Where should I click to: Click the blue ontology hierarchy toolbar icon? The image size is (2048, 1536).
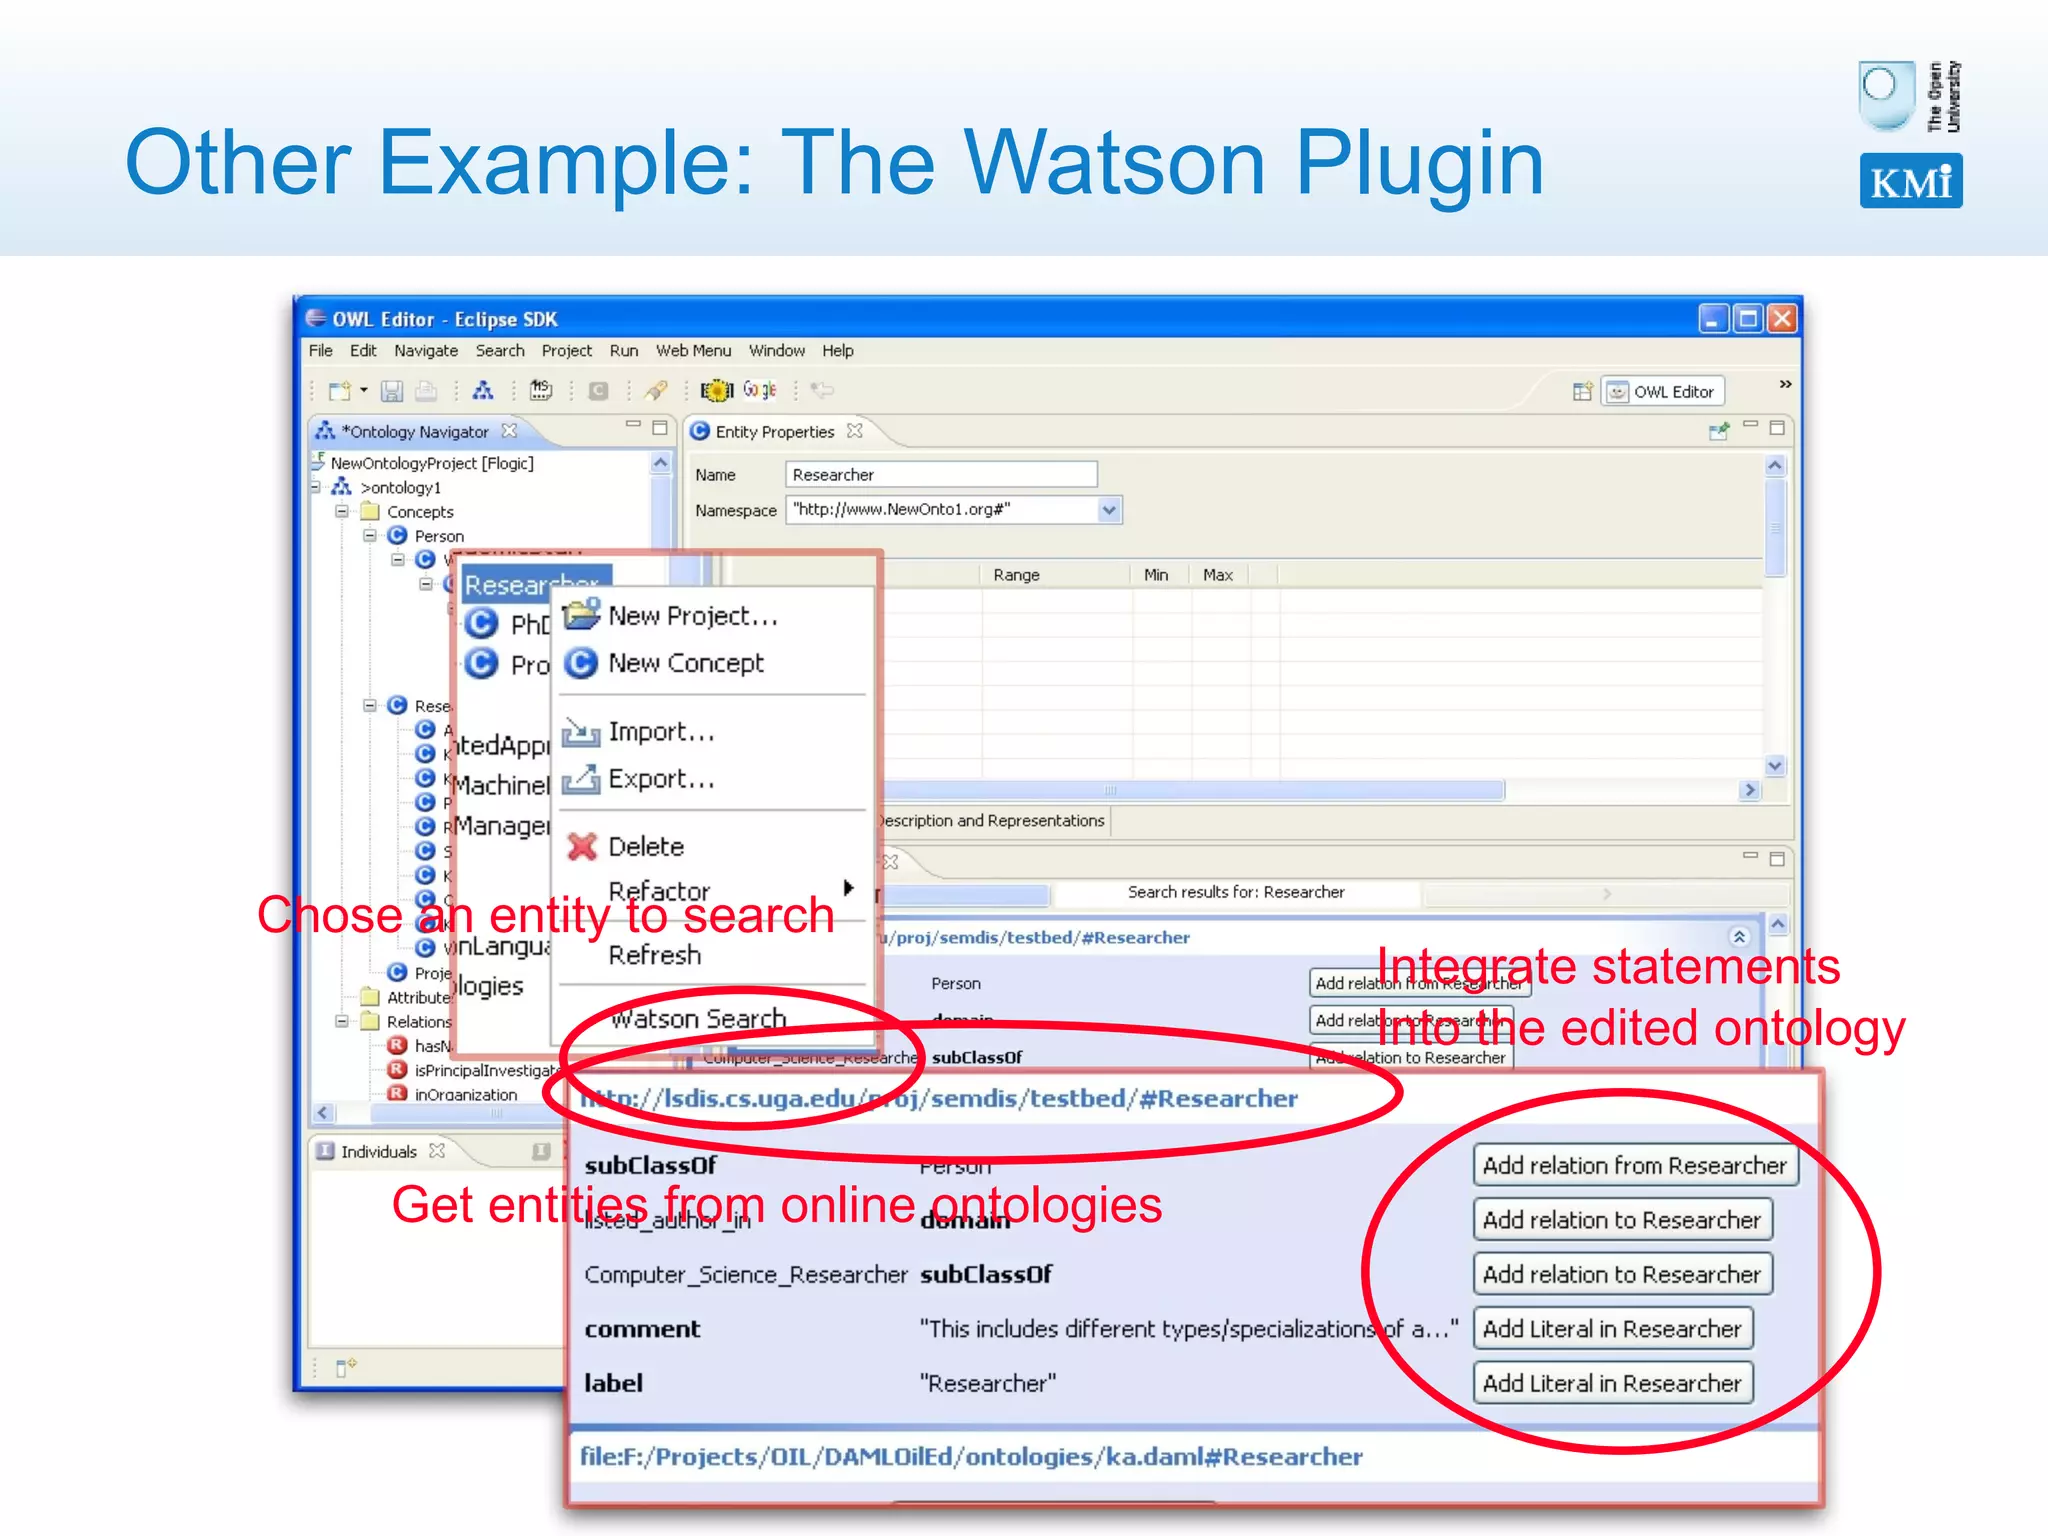pos(483,391)
